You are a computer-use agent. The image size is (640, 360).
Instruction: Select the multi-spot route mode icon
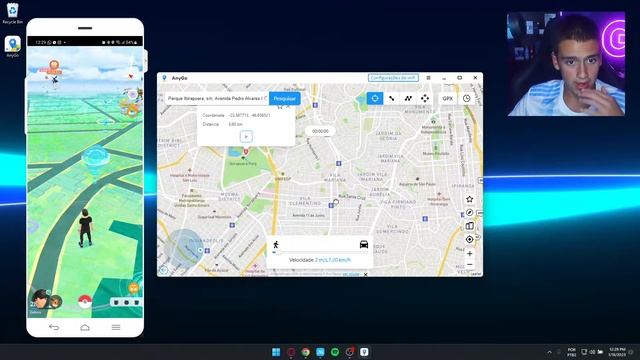click(x=408, y=98)
